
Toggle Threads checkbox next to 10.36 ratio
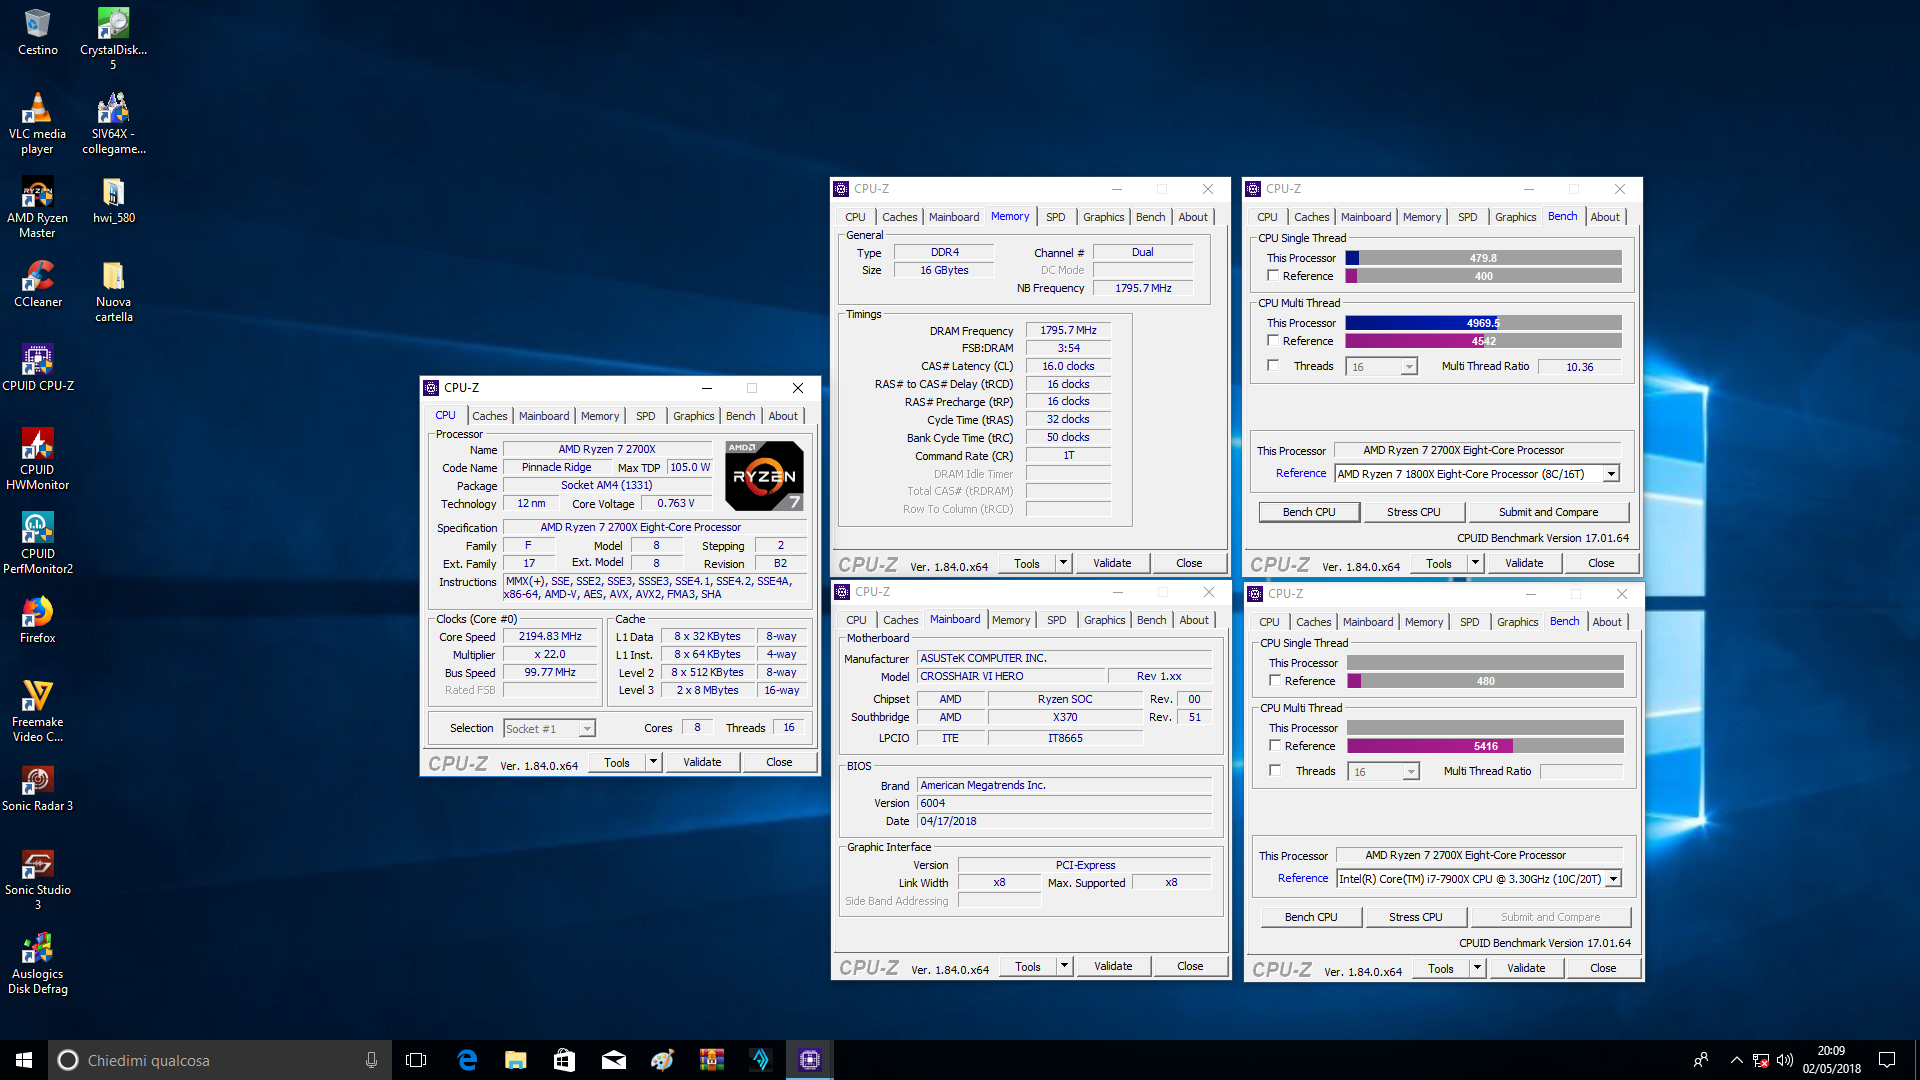1273,366
